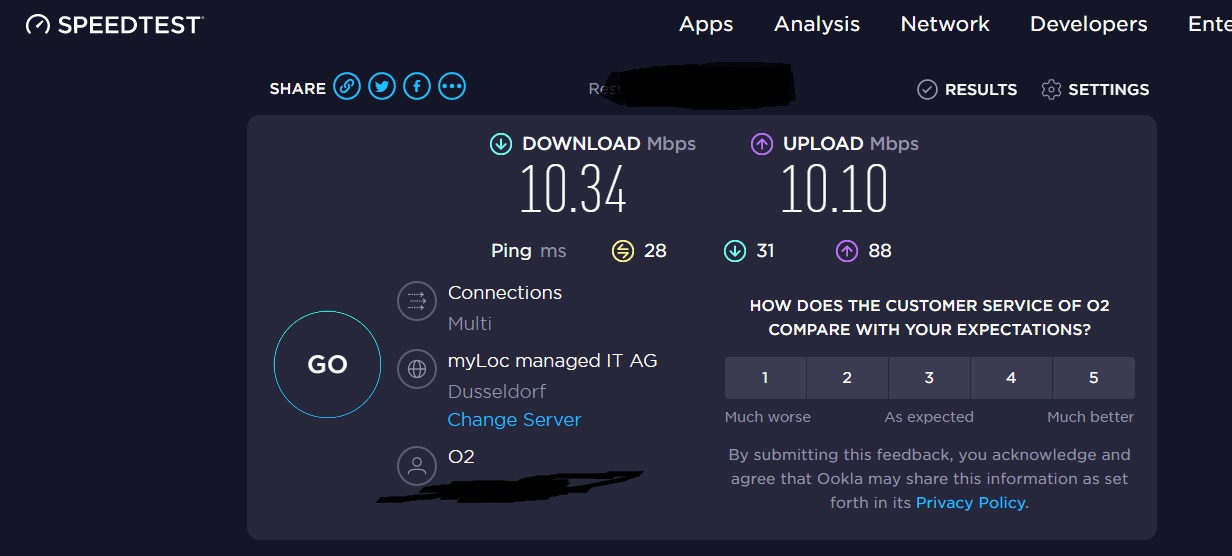Viewport: 1232px width, 556px height.
Task: Share result via Twitter icon
Action: point(382,87)
